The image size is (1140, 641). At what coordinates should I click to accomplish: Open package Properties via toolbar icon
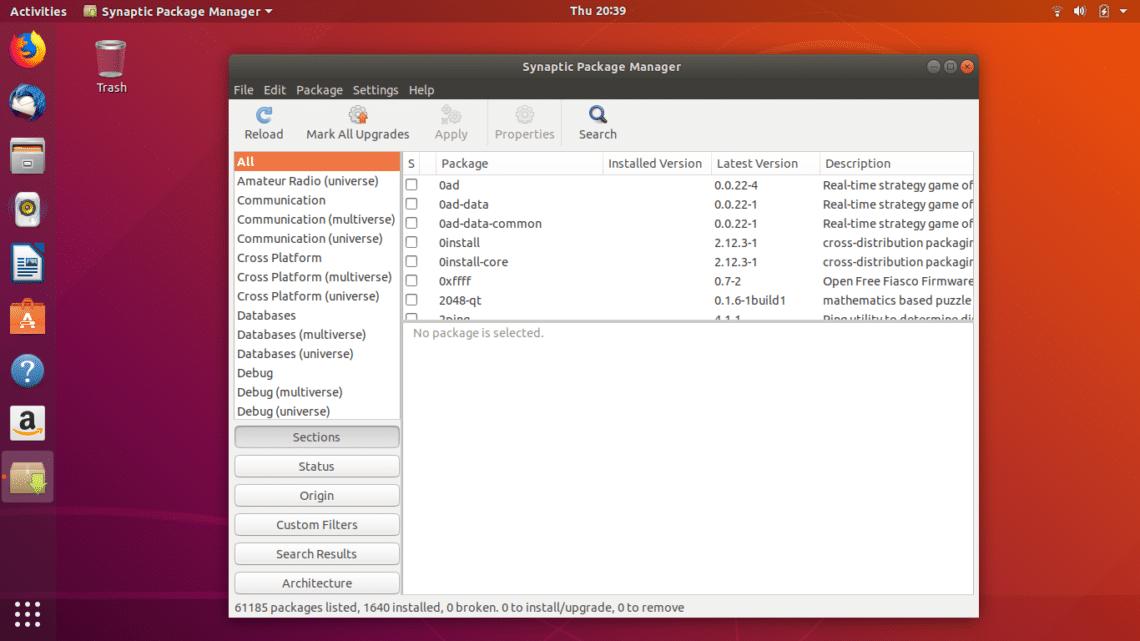(x=524, y=120)
